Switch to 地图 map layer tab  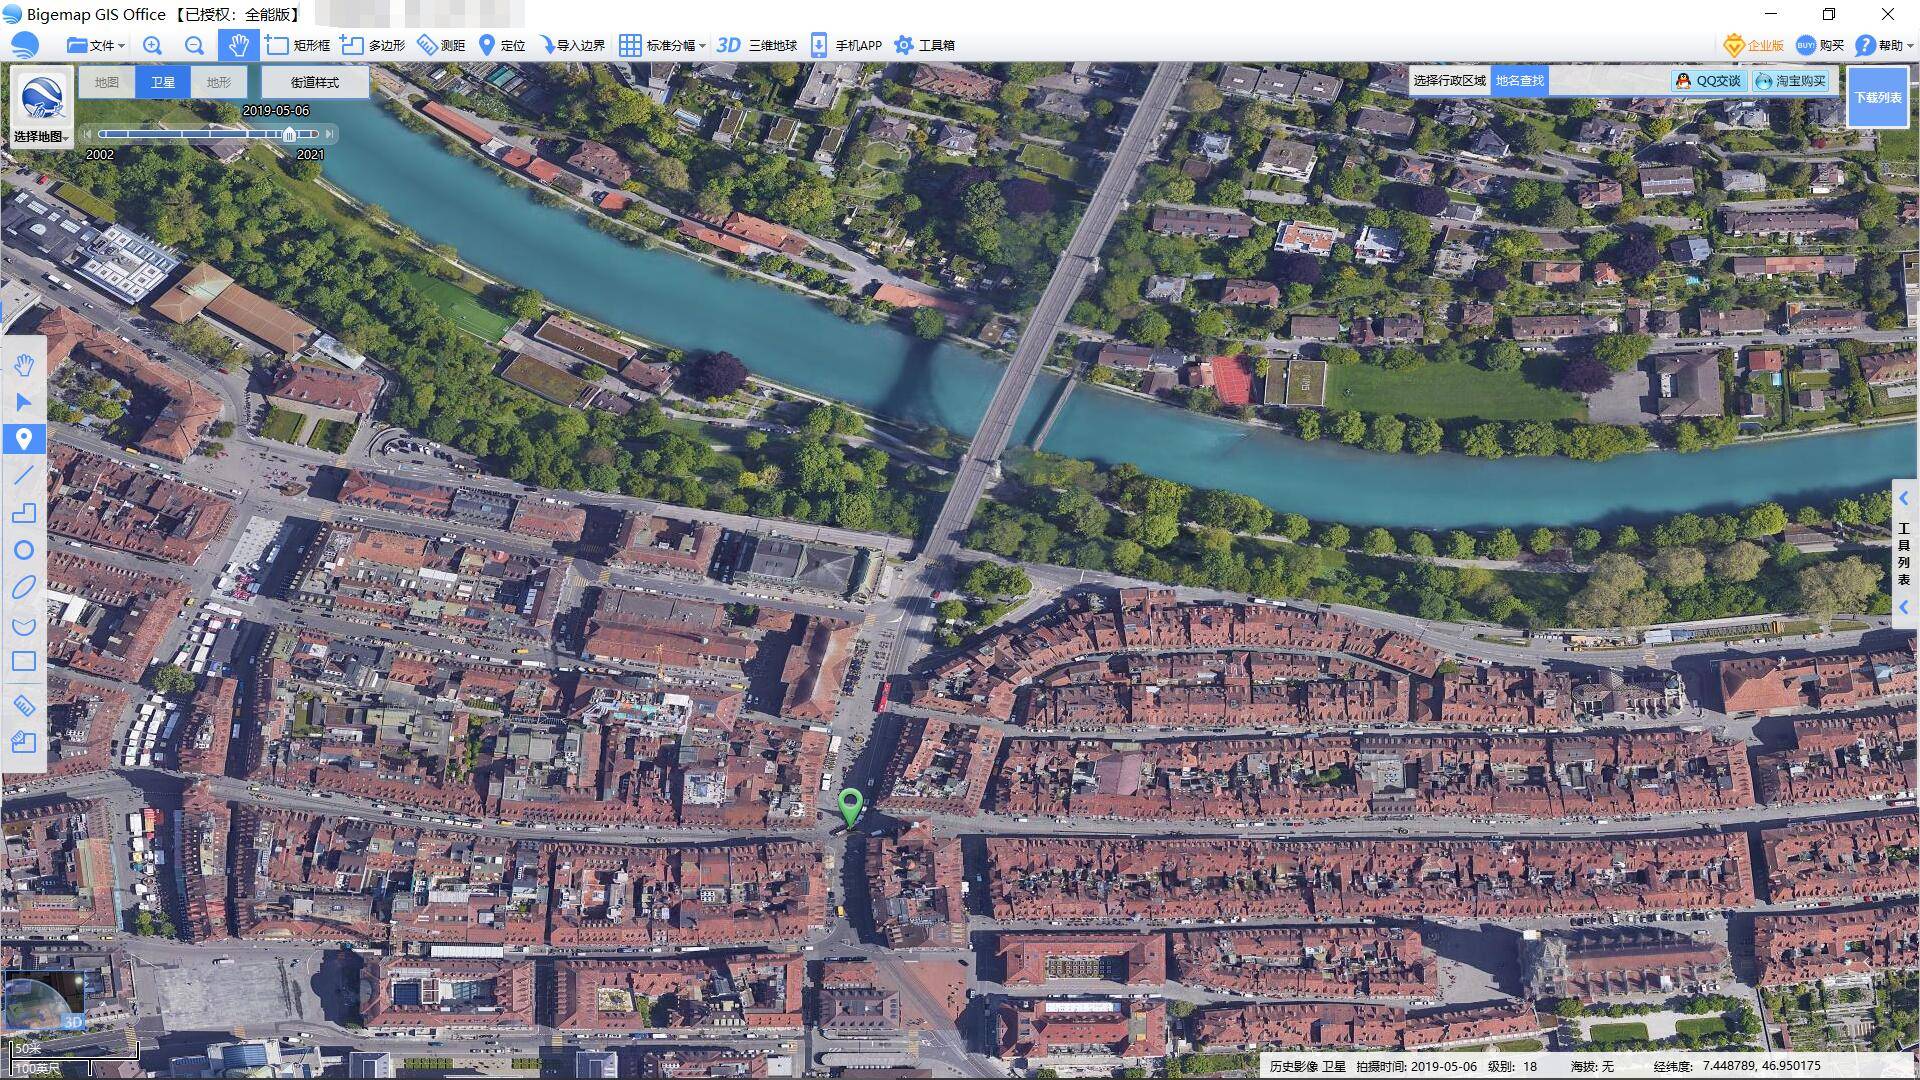[107, 82]
